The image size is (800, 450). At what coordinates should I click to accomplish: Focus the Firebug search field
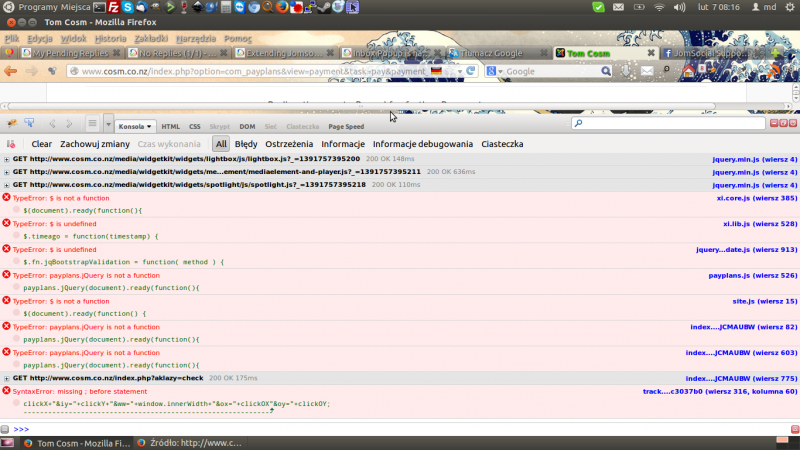click(668, 123)
